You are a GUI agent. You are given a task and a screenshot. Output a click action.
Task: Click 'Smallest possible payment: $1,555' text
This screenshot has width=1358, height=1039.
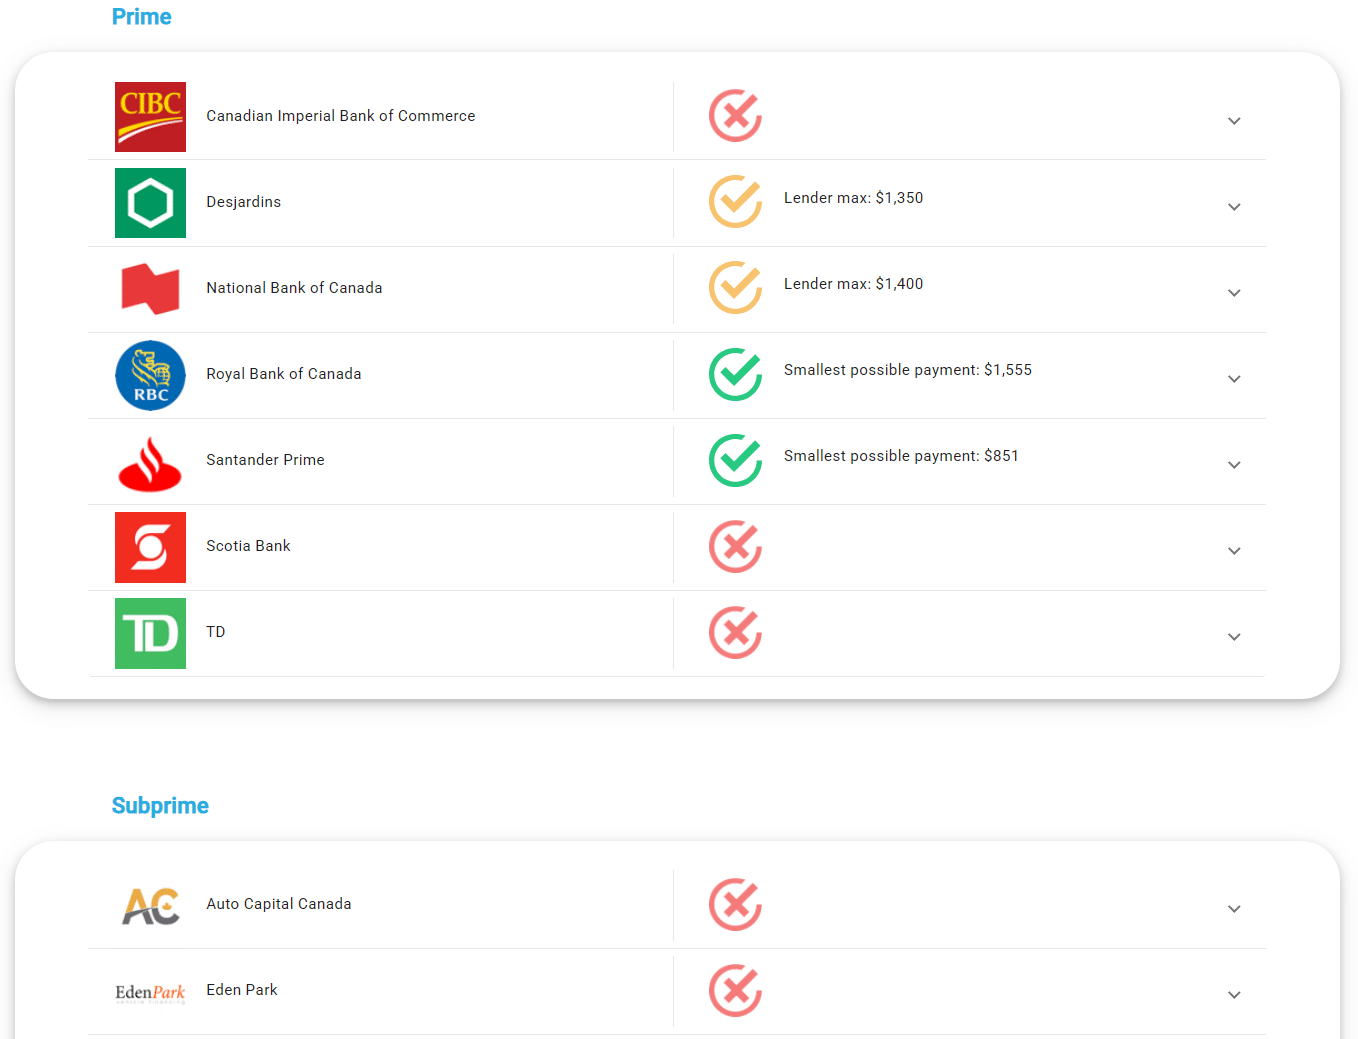908,370
